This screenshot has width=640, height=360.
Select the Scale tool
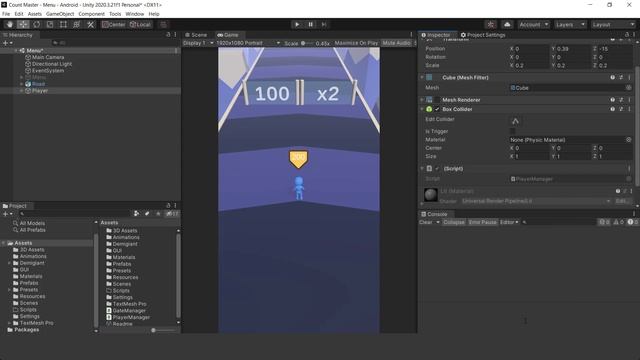[x=50, y=24]
